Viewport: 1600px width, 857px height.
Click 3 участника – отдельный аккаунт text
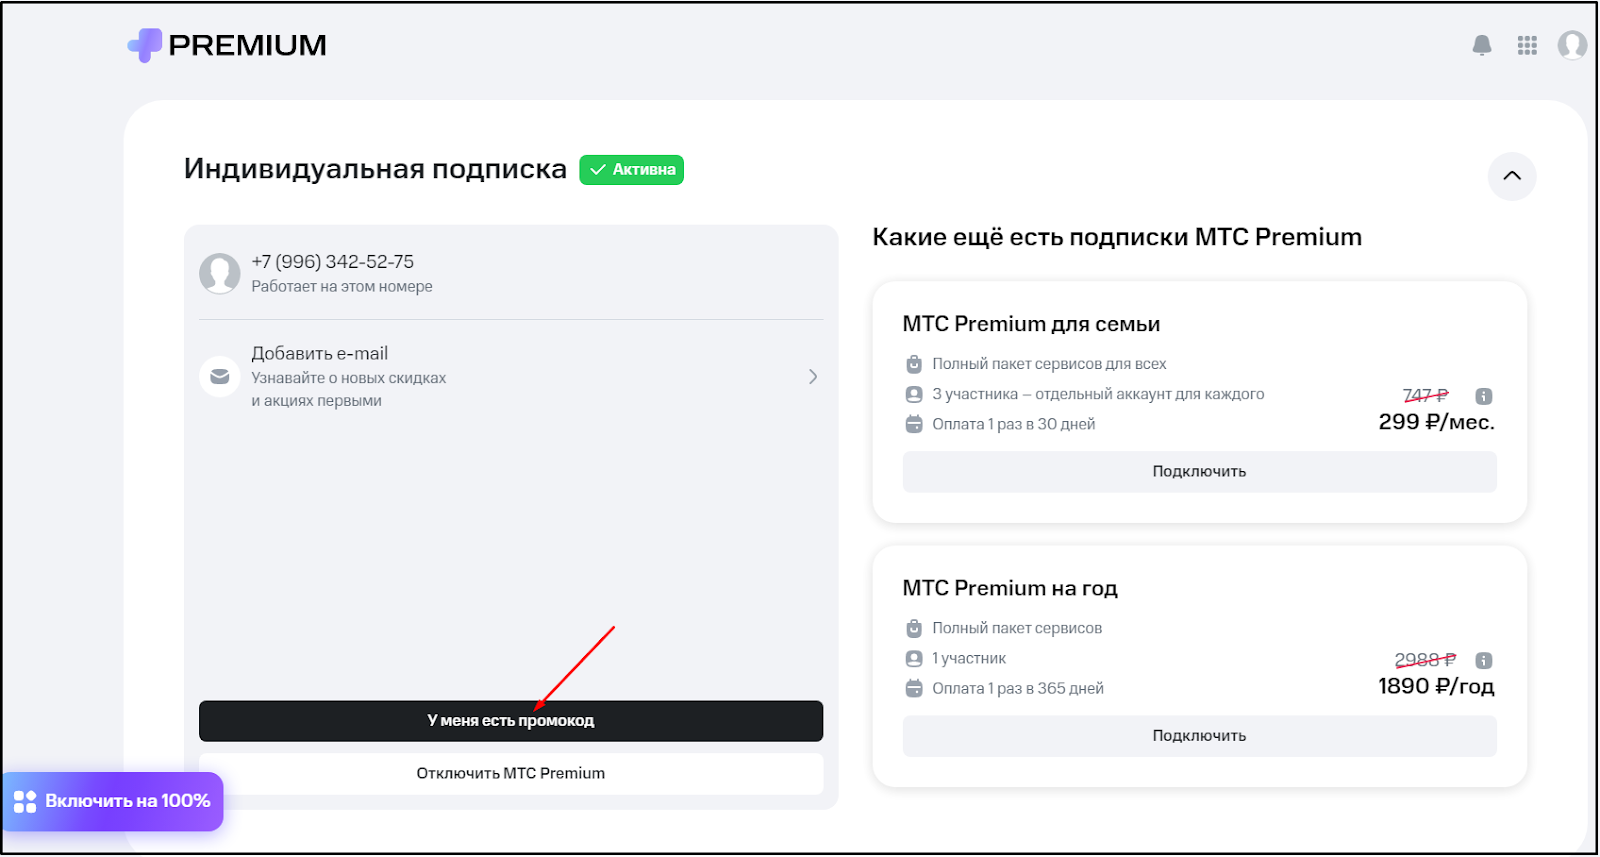pos(1098,394)
